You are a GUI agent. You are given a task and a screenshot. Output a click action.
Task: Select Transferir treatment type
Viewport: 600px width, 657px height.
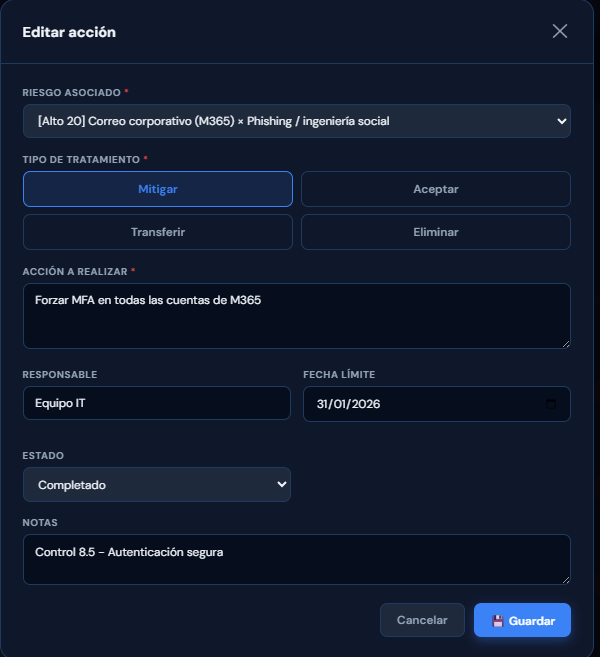click(x=158, y=232)
